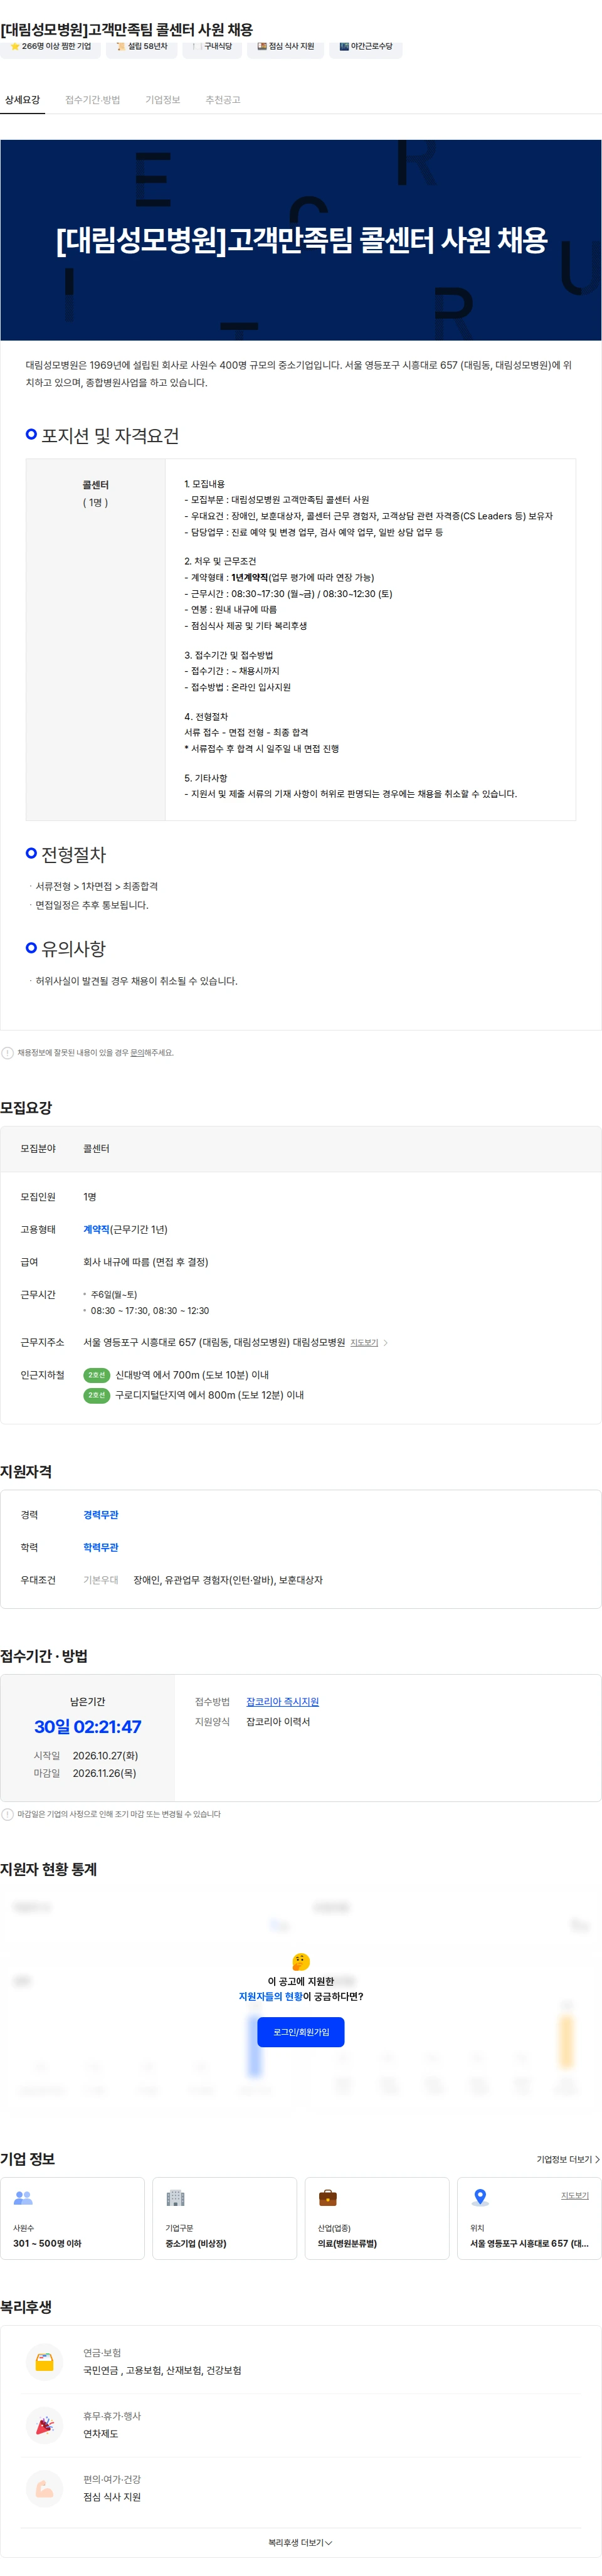Click the 서울 영등포구 시흥대로 657 location text in card
This screenshot has height=2576, width=602.
[529, 2243]
